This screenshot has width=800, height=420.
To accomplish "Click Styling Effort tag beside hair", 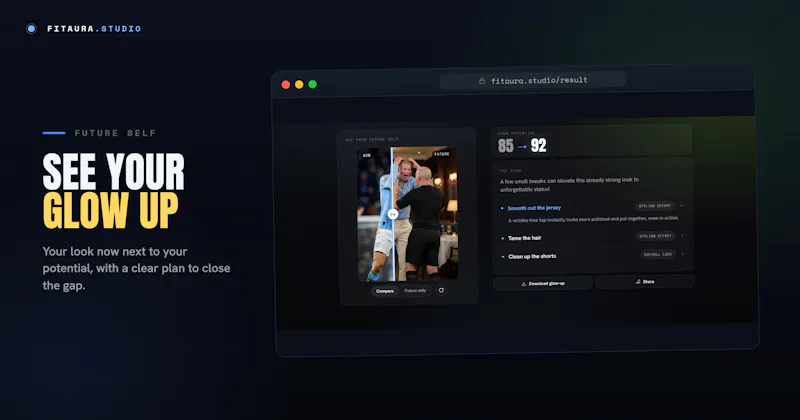I will pos(655,236).
